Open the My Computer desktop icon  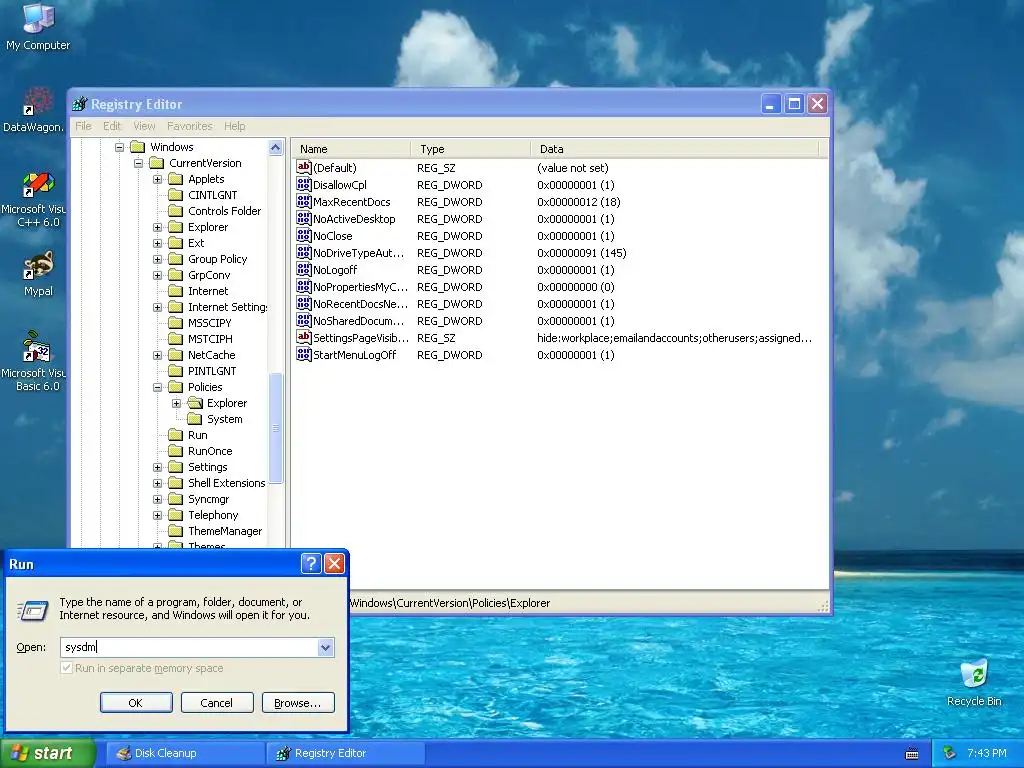click(38, 26)
